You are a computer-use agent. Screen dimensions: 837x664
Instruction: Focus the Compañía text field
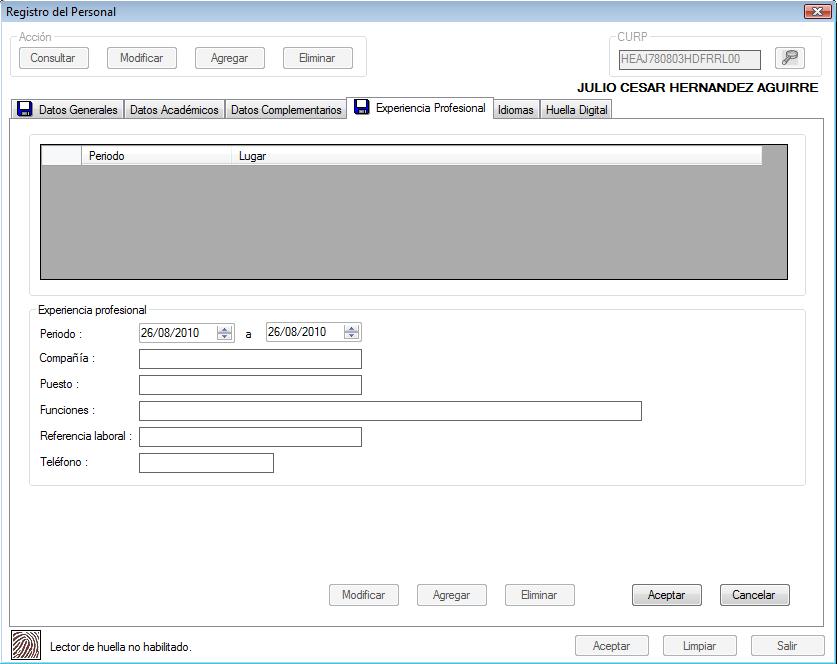tap(250, 359)
